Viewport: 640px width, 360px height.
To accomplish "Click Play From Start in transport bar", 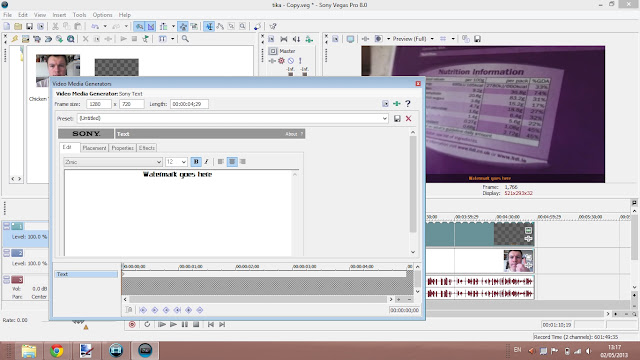I will [x=162, y=324].
